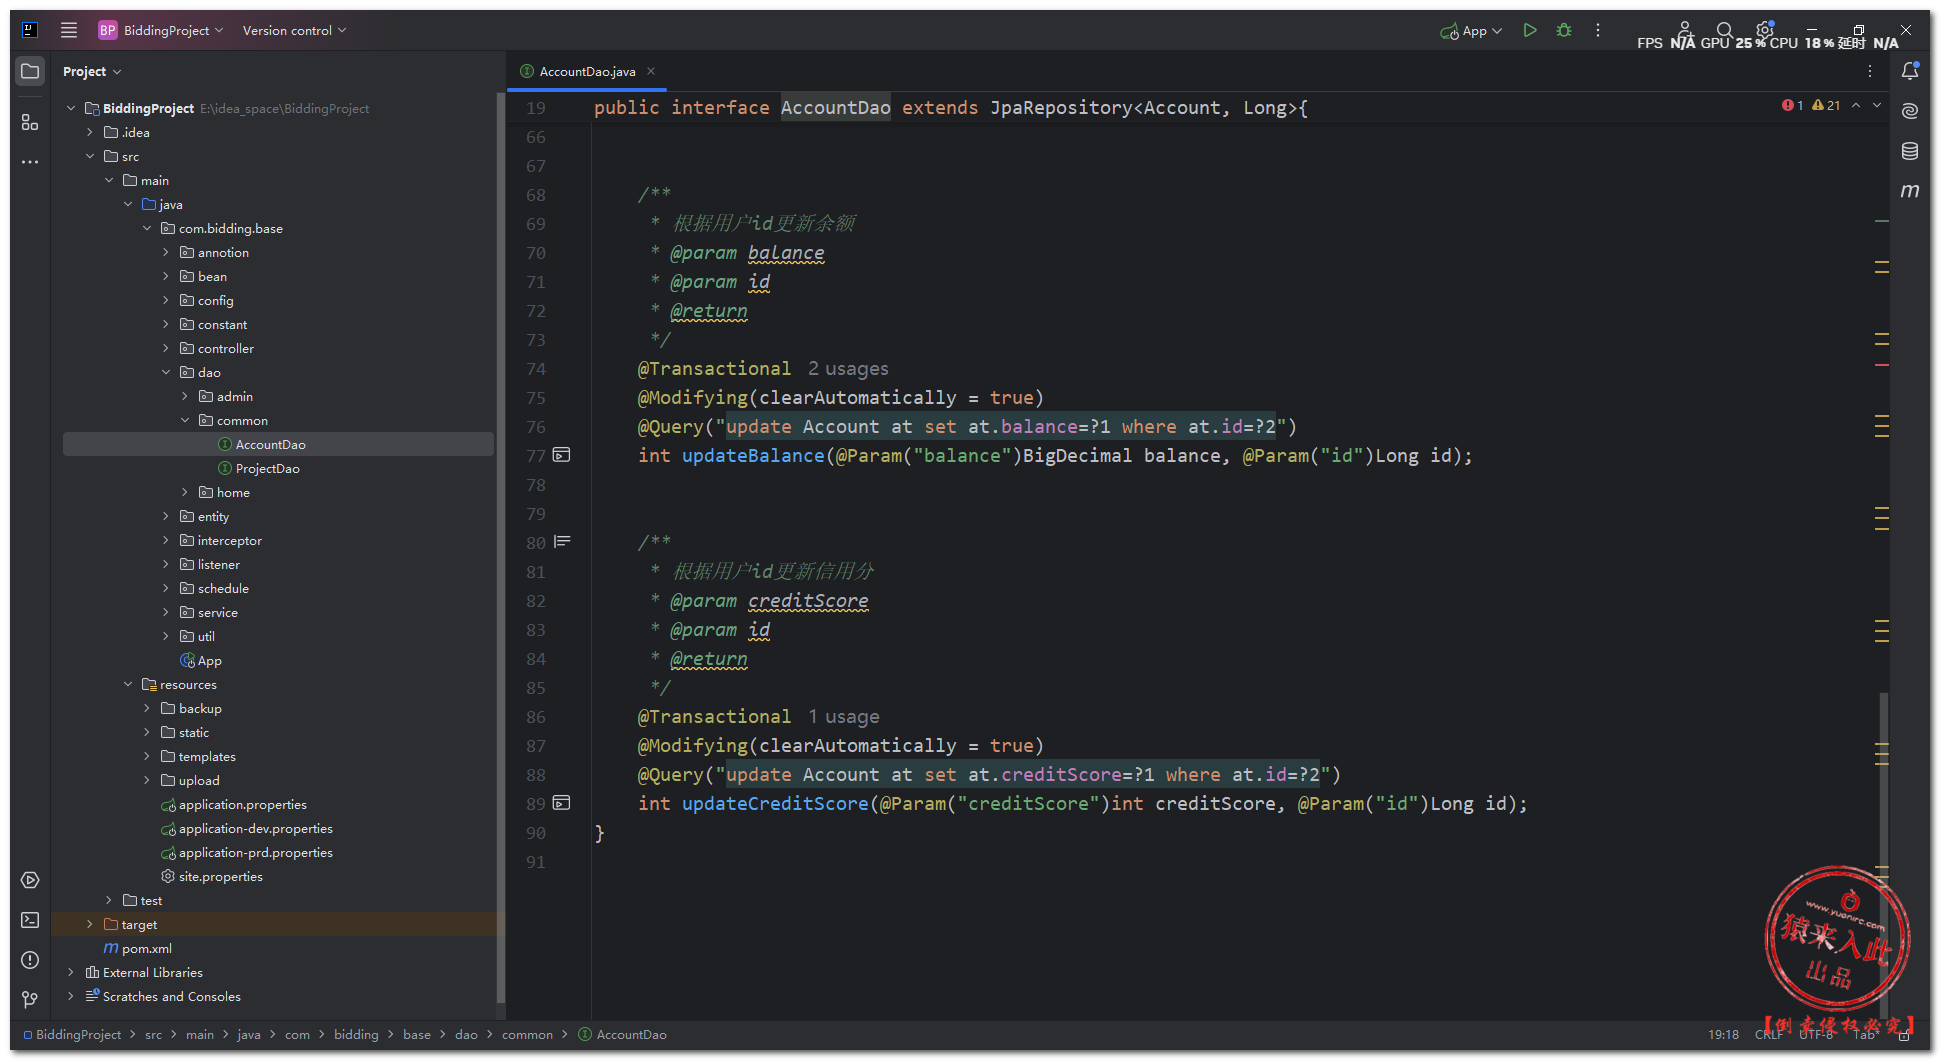
Task: Click the 2 usages hint
Action: tap(848, 369)
